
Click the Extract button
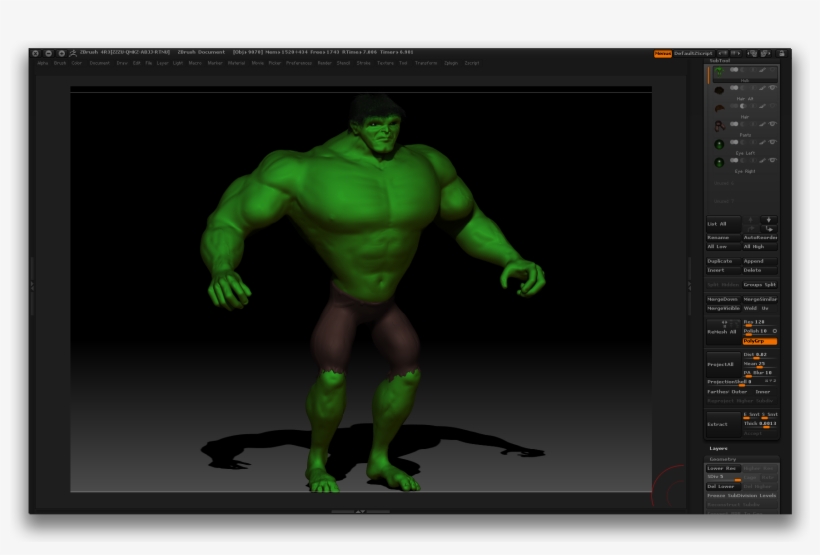point(724,424)
